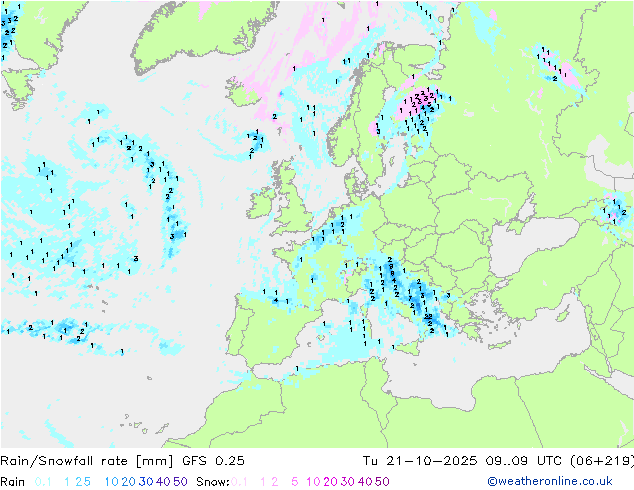Pick the Rain legend 40 value
Screen dimensions: 634x490
[163, 482]
